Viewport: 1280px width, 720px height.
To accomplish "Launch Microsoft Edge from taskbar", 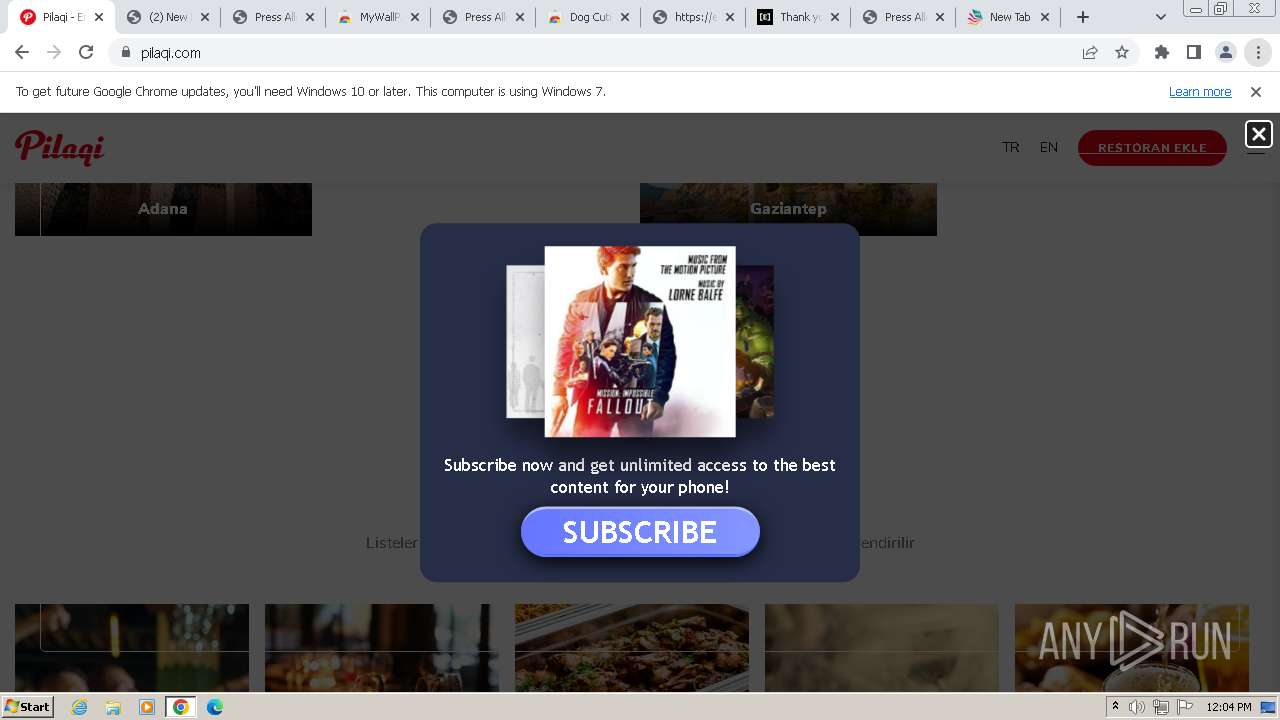I will tap(215, 707).
